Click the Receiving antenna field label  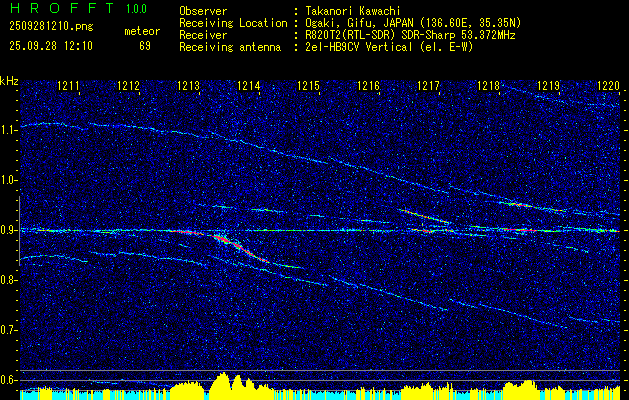coord(230,47)
